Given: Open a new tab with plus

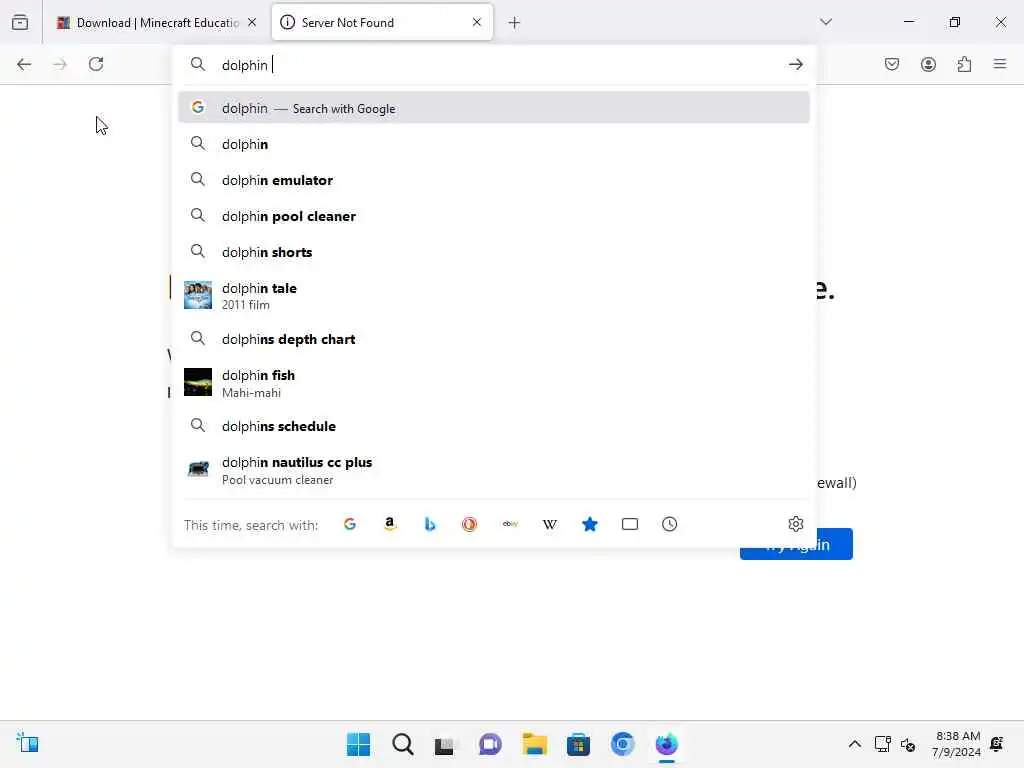Looking at the screenshot, I should 515,23.
